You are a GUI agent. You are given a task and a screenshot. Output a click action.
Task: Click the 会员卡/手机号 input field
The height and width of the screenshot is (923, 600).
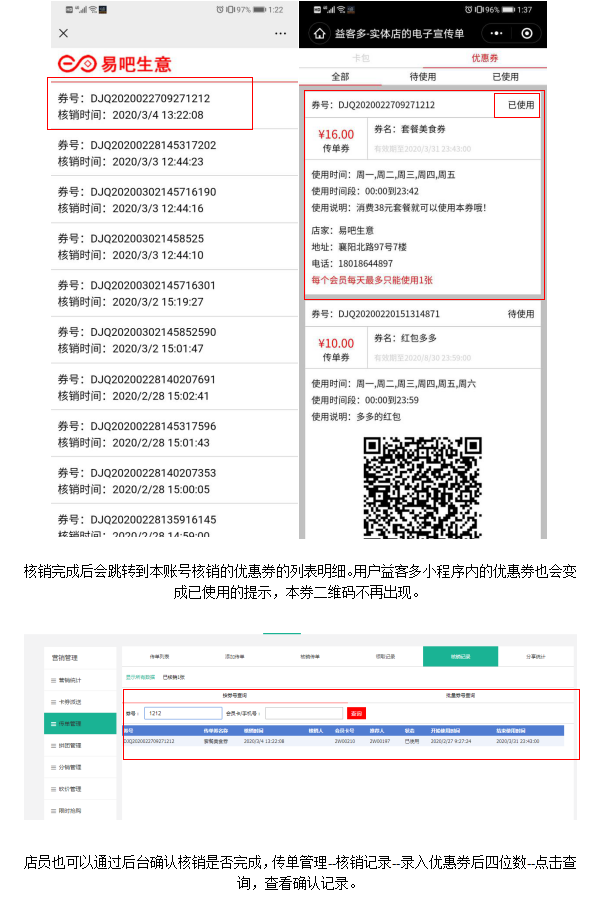point(303,713)
